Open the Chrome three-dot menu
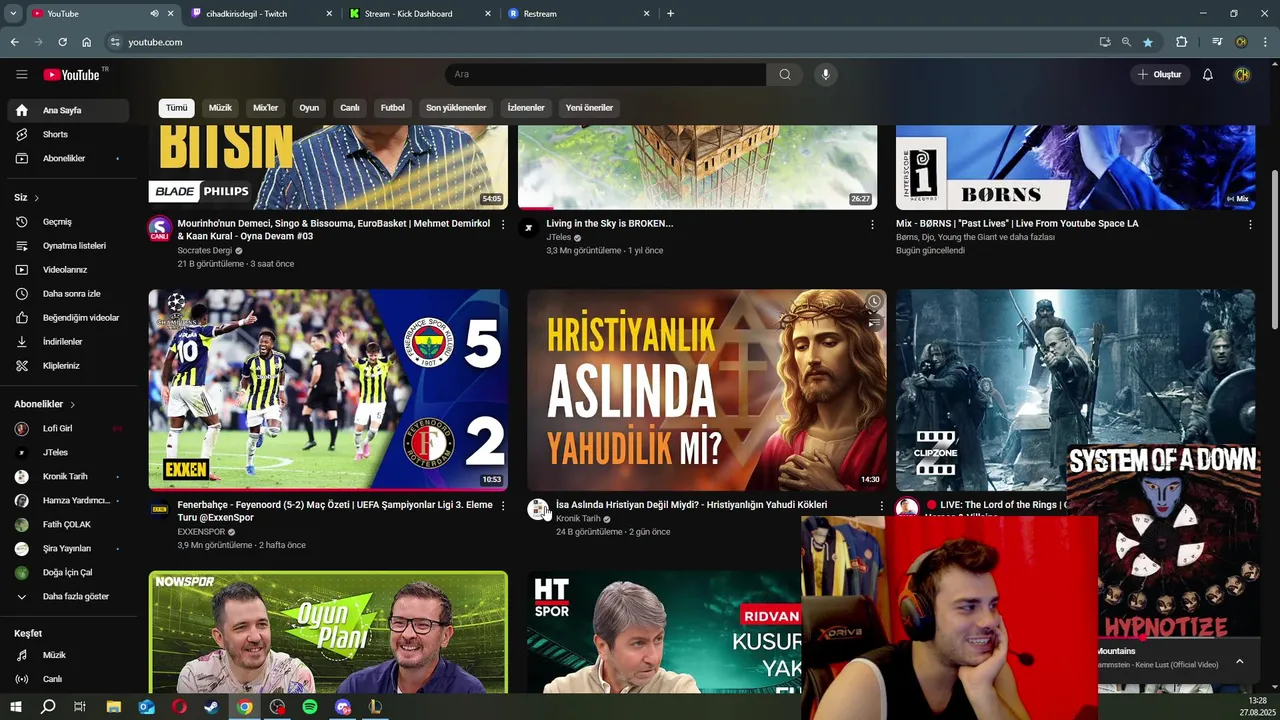The height and width of the screenshot is (720, 1280). [1265, 42]
